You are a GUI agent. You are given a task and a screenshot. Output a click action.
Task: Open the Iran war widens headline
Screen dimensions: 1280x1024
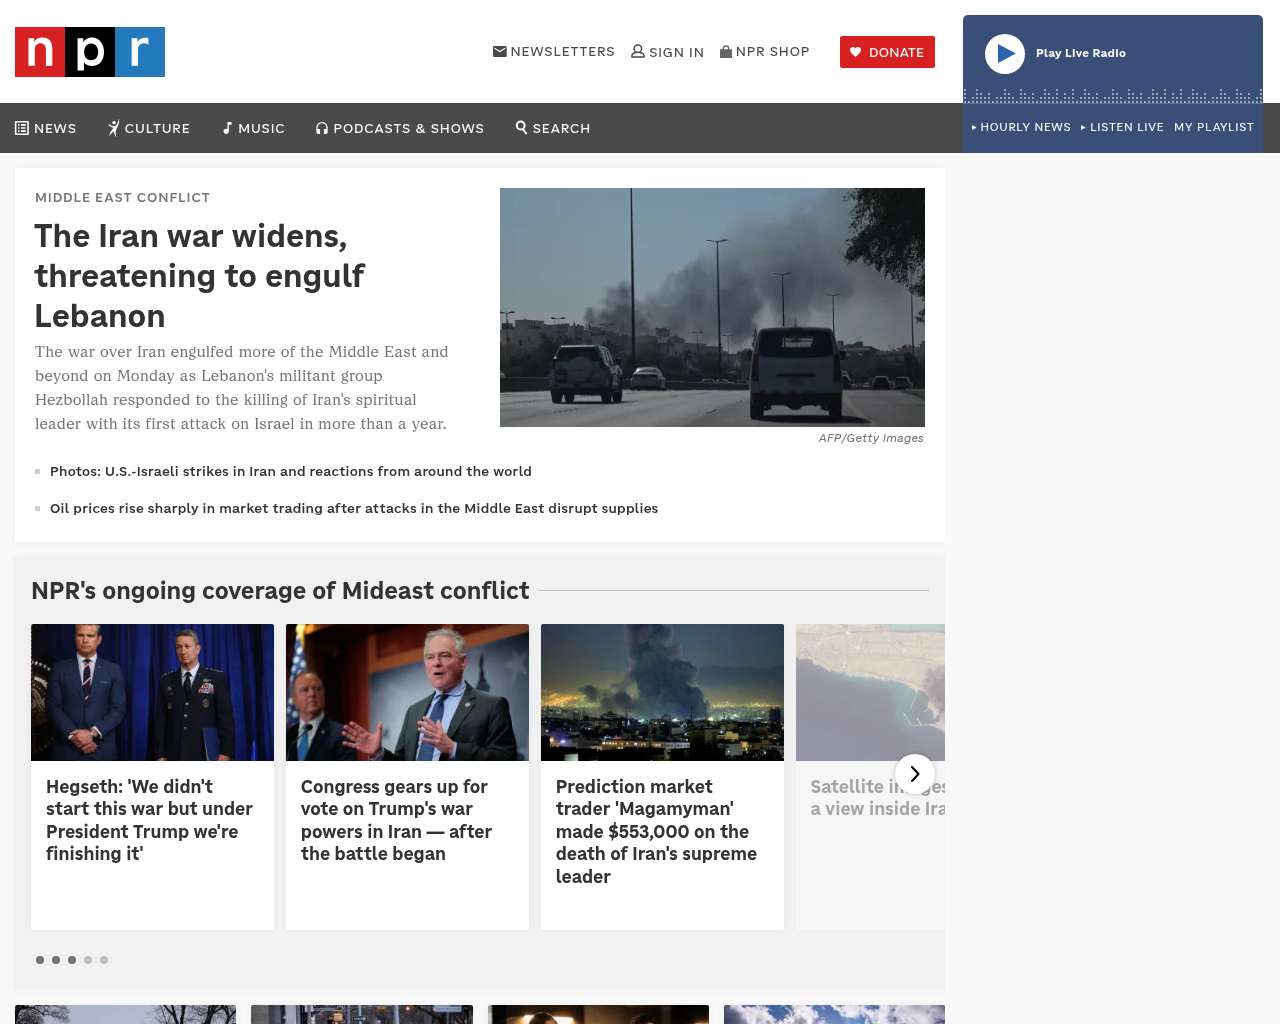pyautogui.click(x=200, y=275)
